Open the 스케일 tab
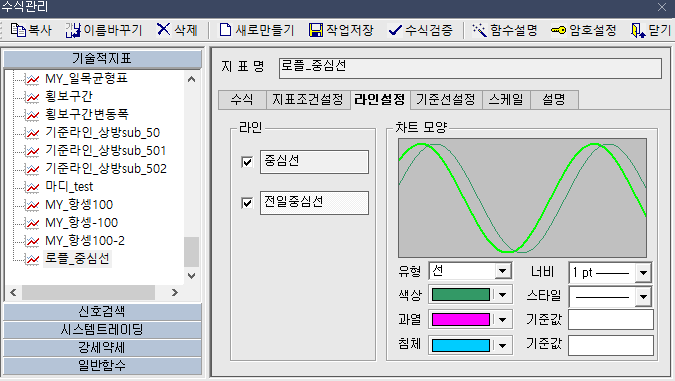Screen dimensions: 675x381 click(x=506, y=100)
